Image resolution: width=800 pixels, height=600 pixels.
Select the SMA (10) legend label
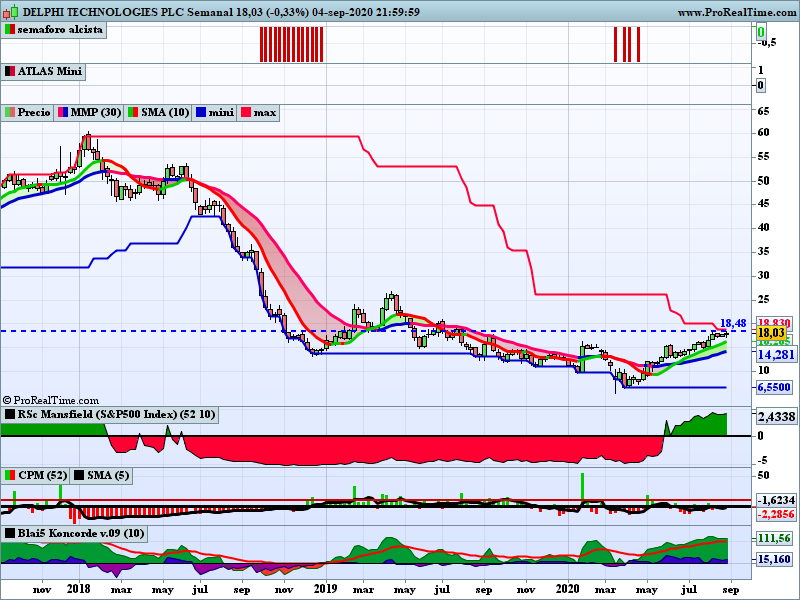[165, 112]
